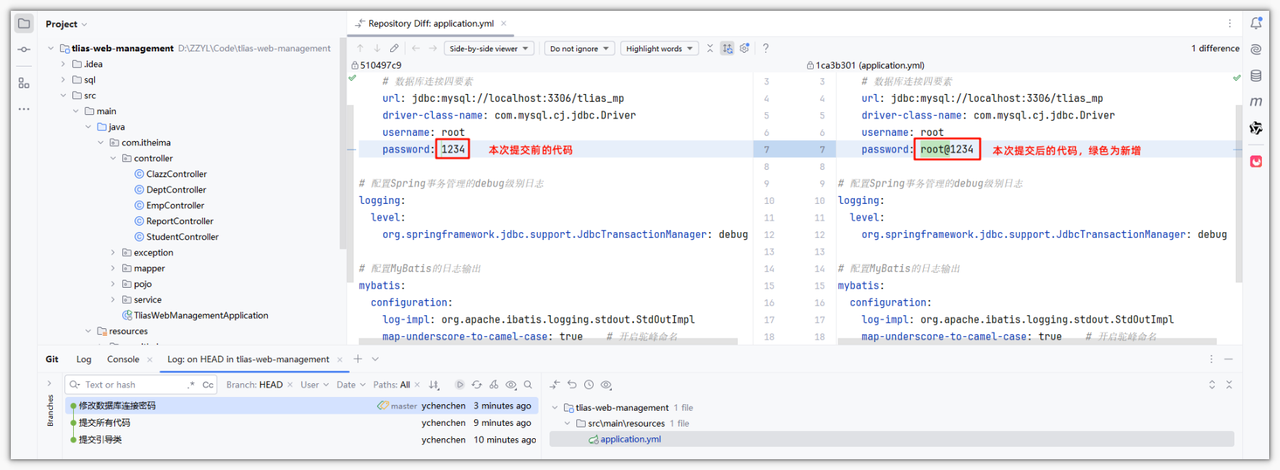Open the Highlighting mode dropdown (Highlight words)

tap(659, 48)
